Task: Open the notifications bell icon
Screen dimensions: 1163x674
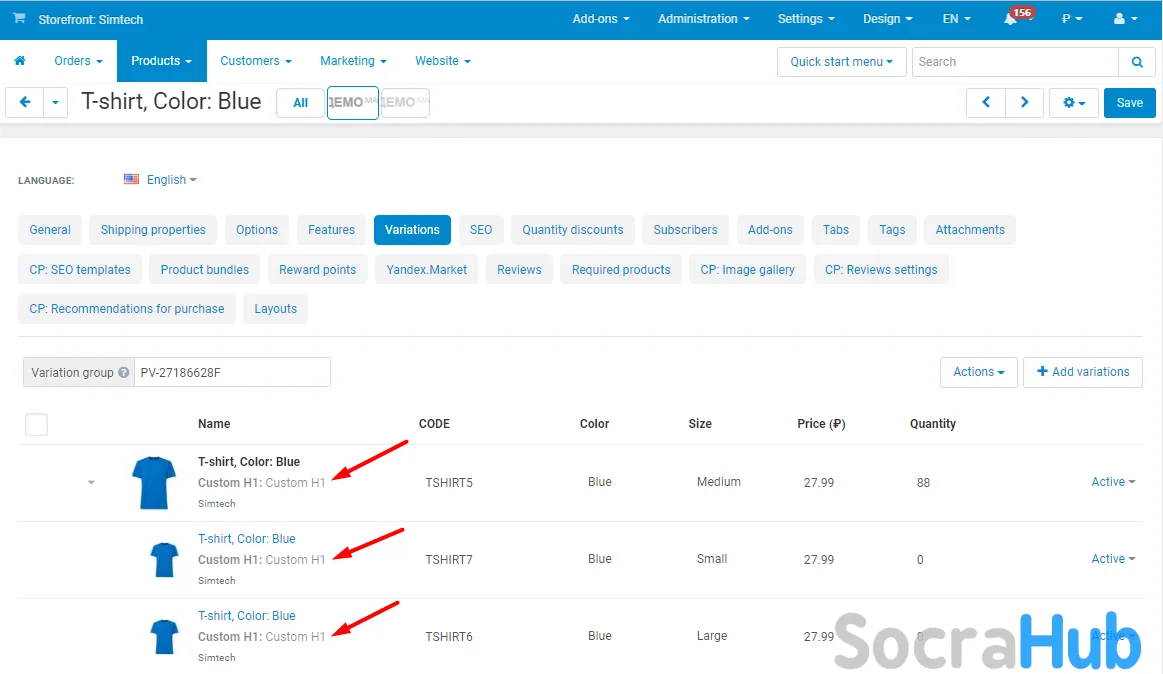Action: pos(1011,19)
